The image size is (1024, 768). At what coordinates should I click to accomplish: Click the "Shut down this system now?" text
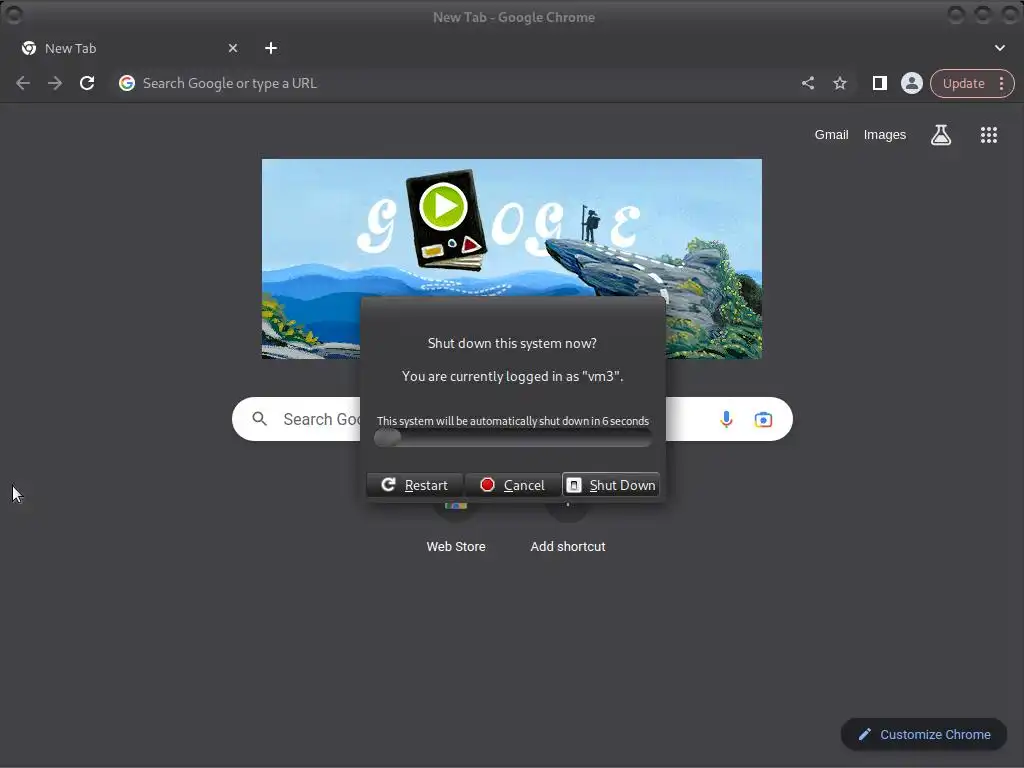[x=512, y=343]
